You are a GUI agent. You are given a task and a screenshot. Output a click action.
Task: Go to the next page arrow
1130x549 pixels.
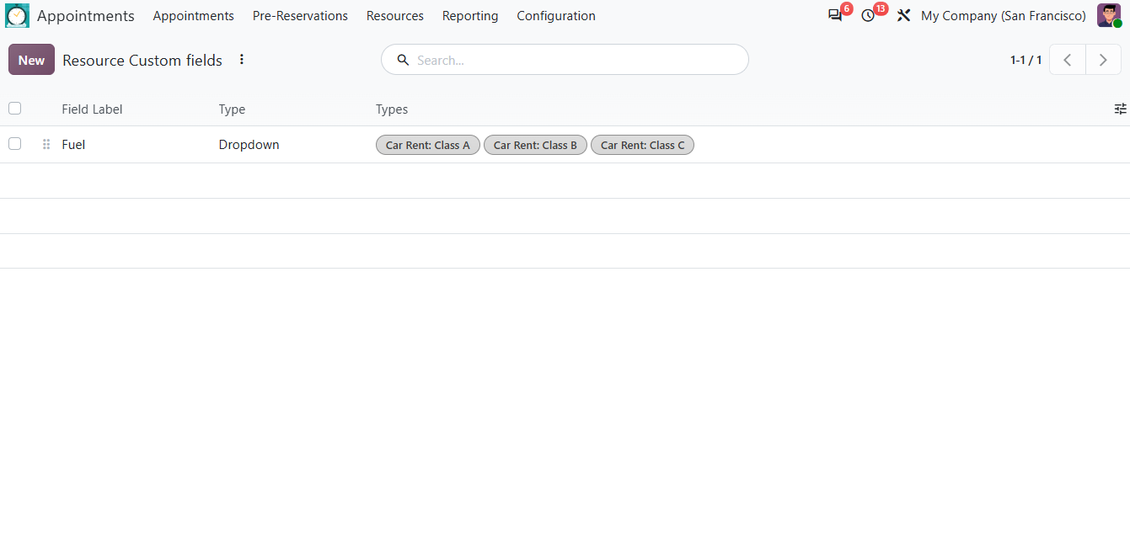[1103, 60]
